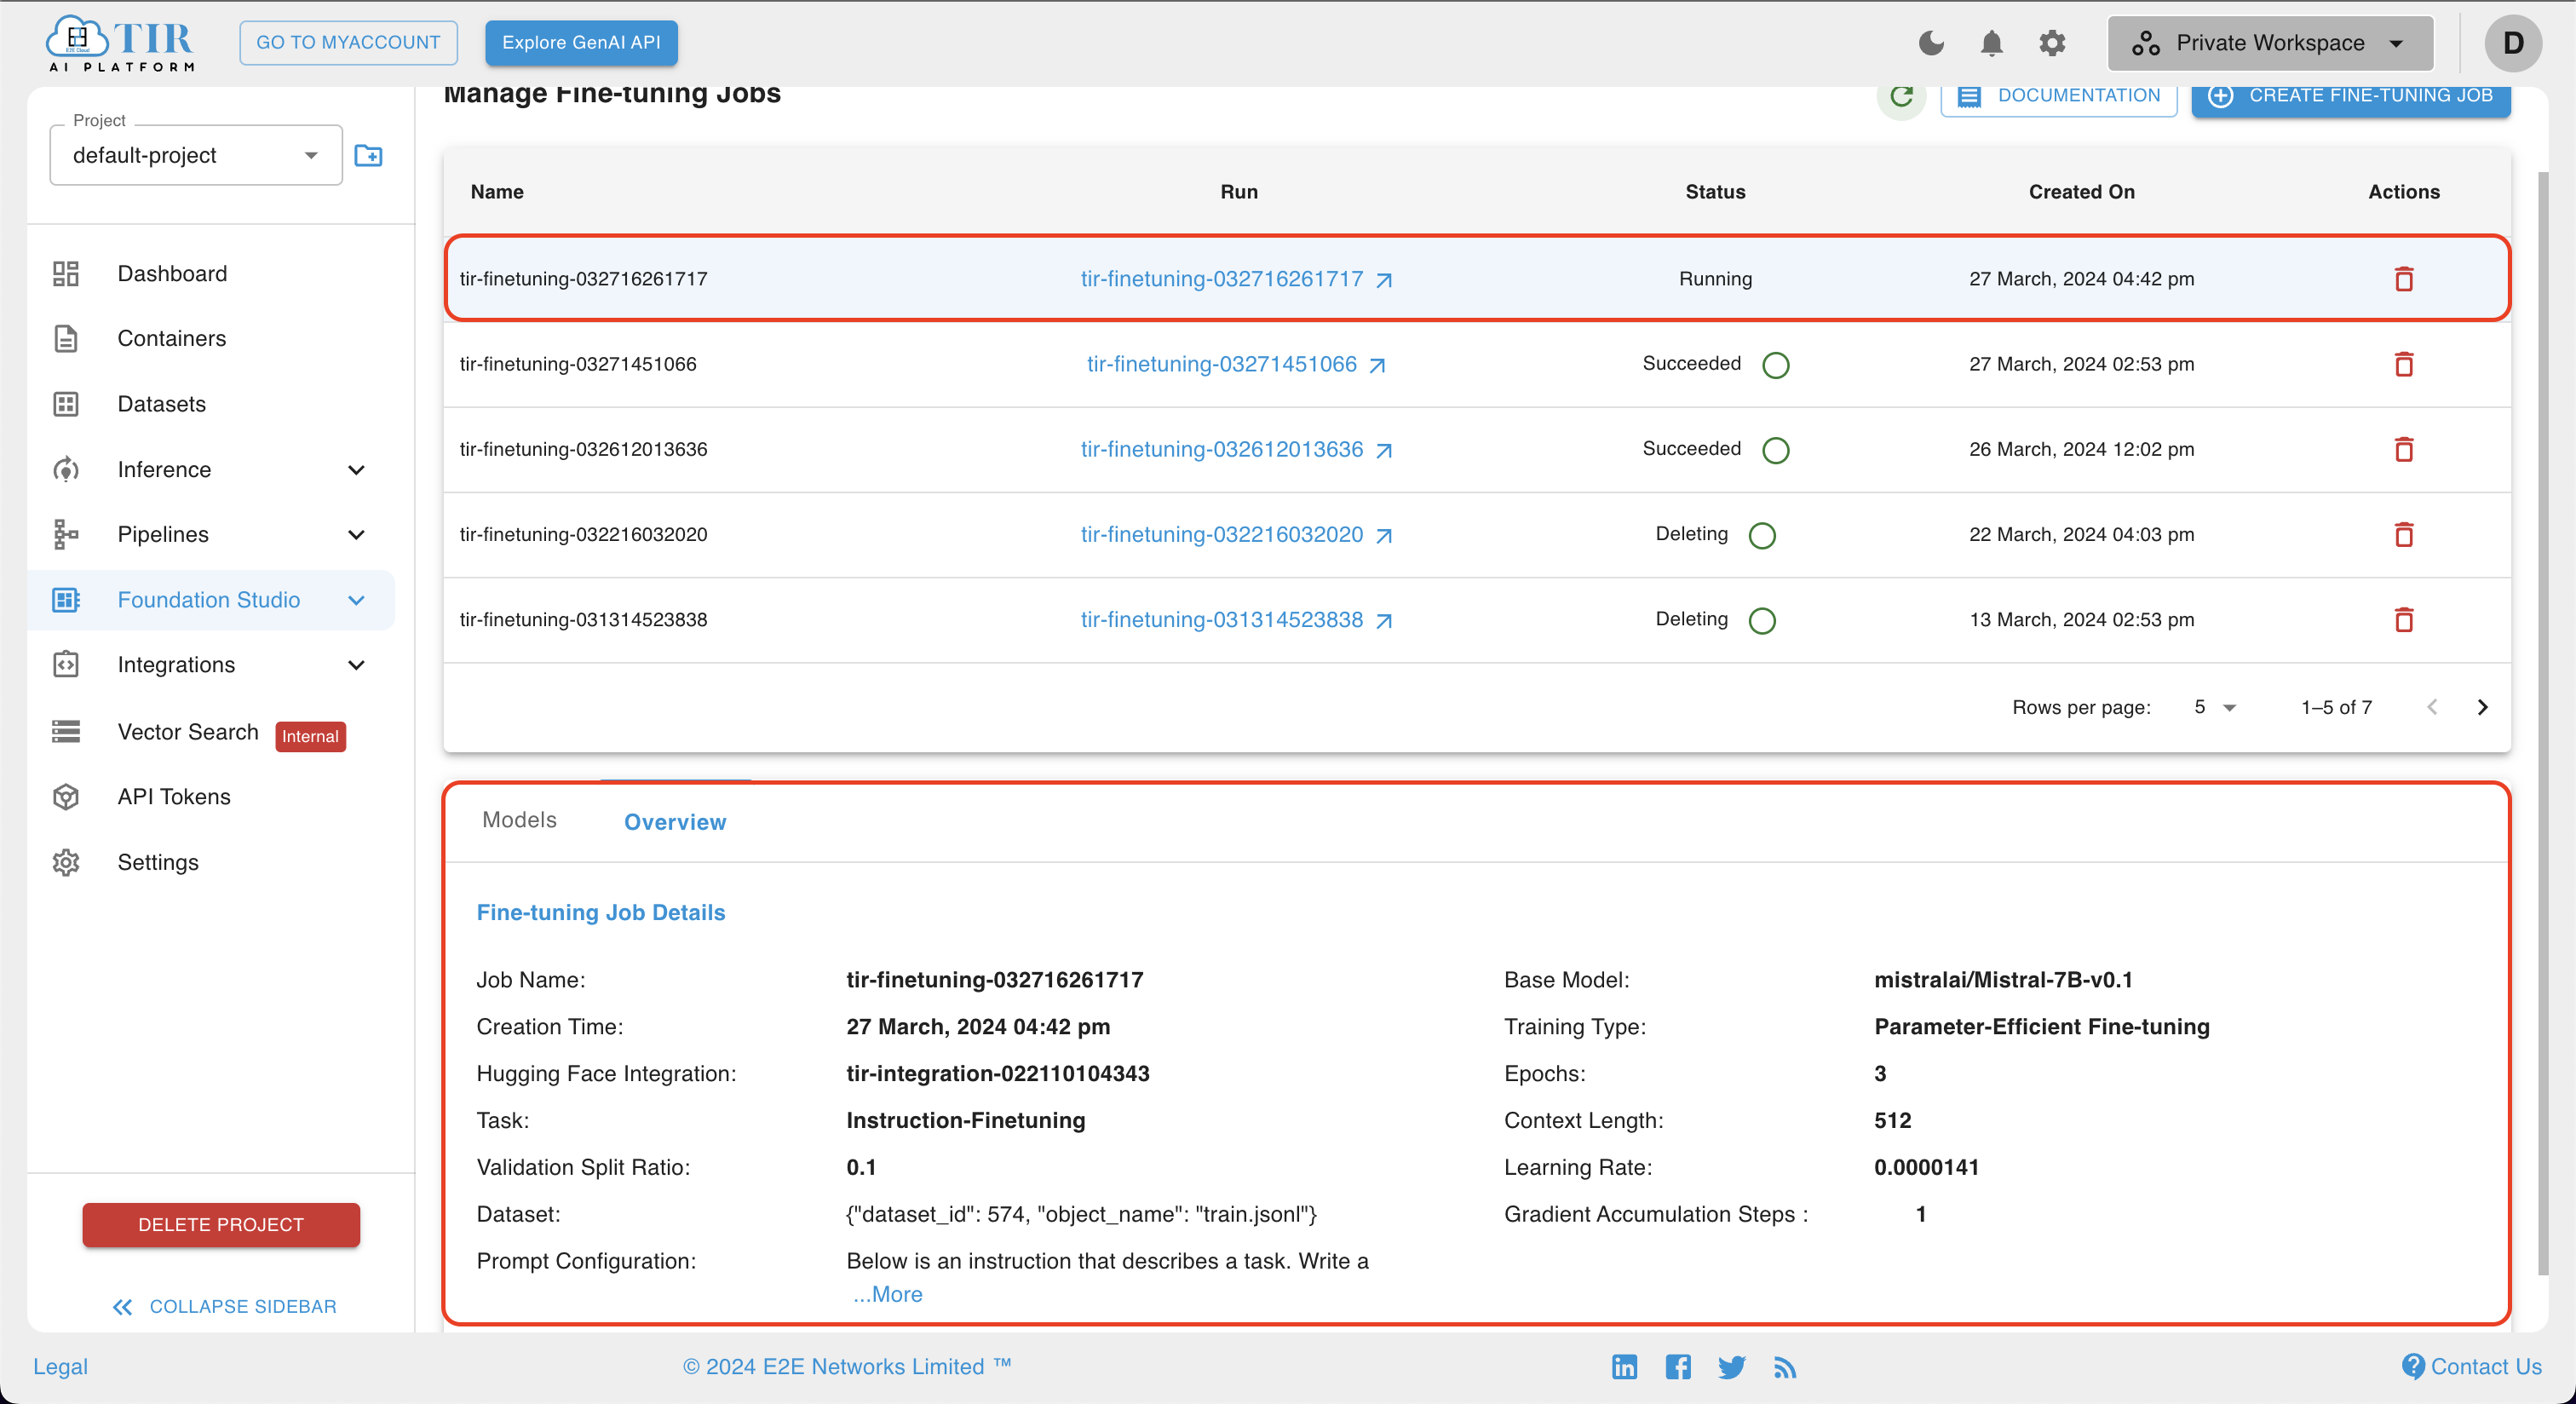The width and height of the screenshot is (2576, 1404).
Task: Expand the Integrations menu chevron
Action: pyautogui.click(x=356, y=665)
